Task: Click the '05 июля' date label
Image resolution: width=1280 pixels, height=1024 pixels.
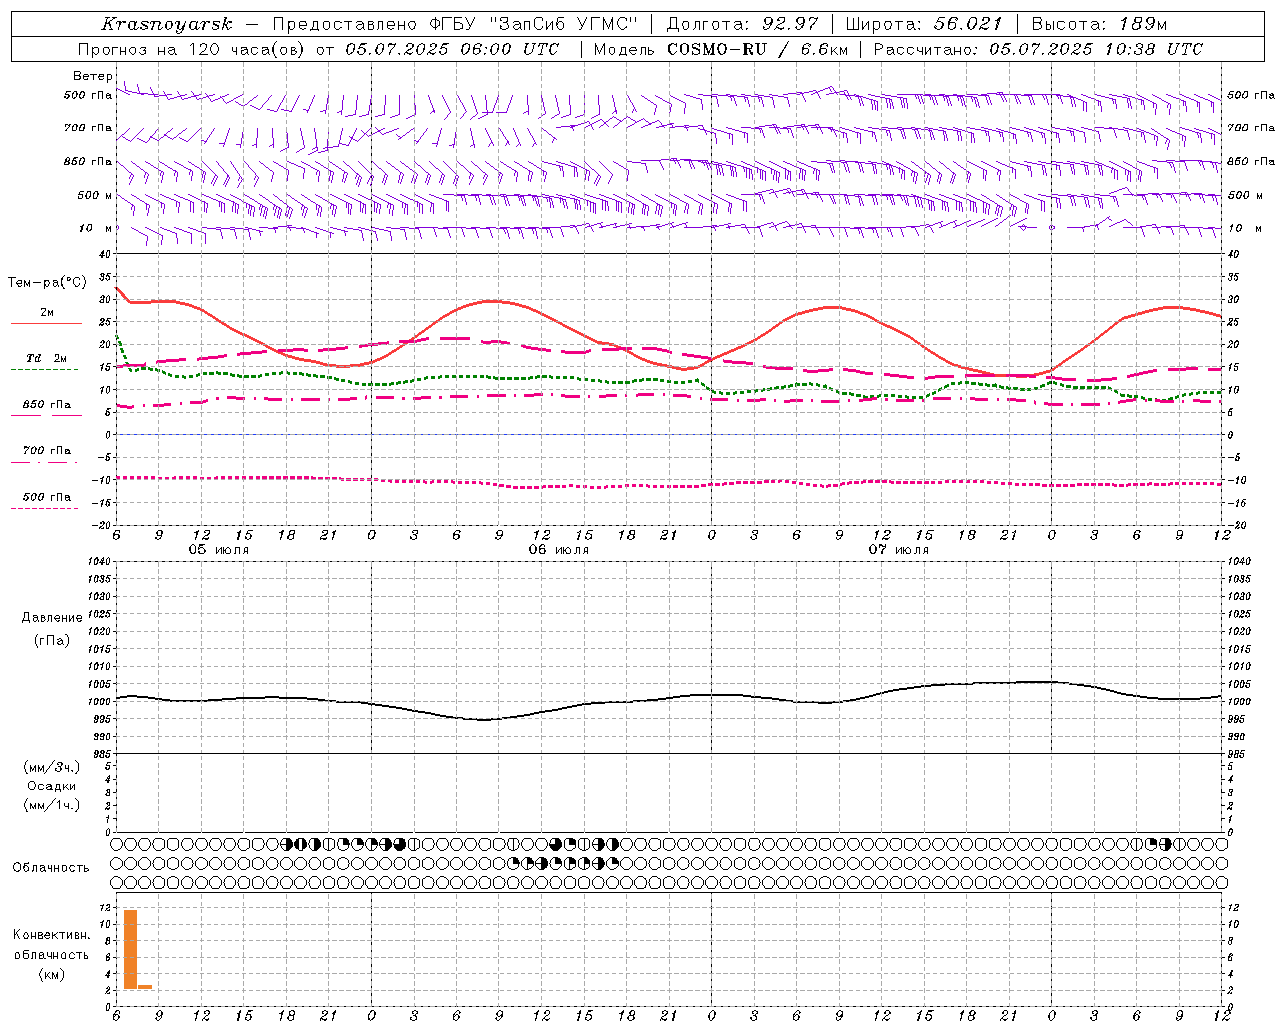Action: click(219, 550)
